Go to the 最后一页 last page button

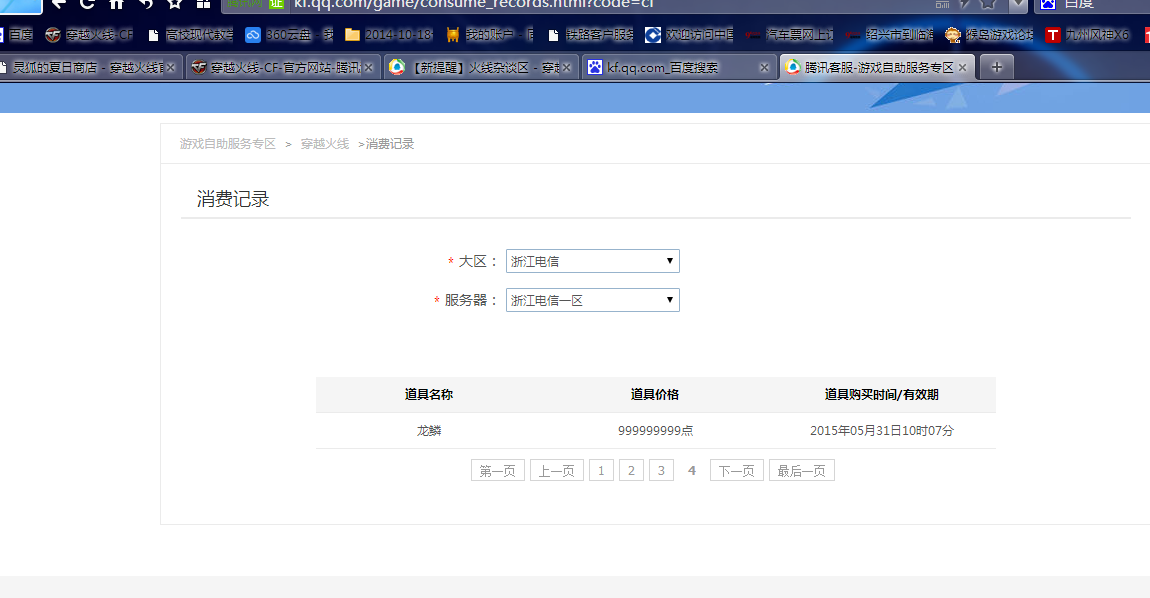coord(802,470)
